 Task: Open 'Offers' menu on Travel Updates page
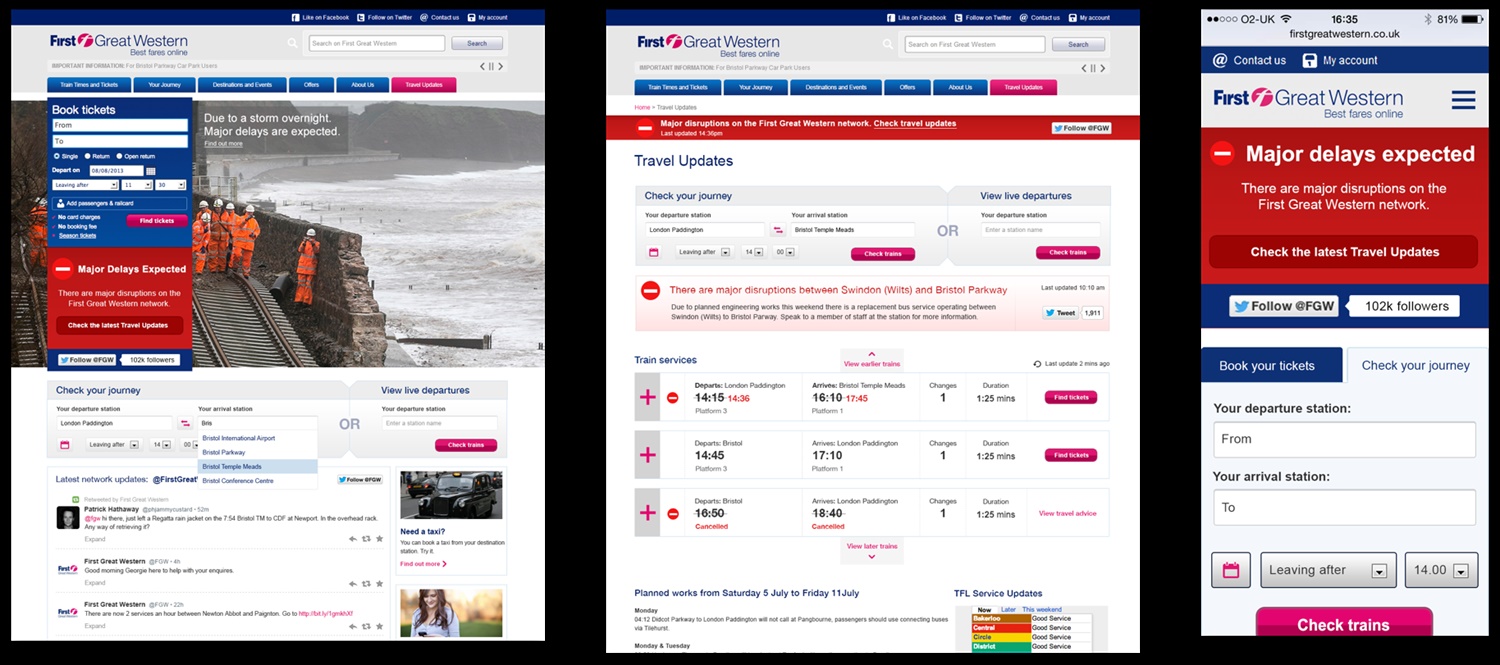[907, 87]
